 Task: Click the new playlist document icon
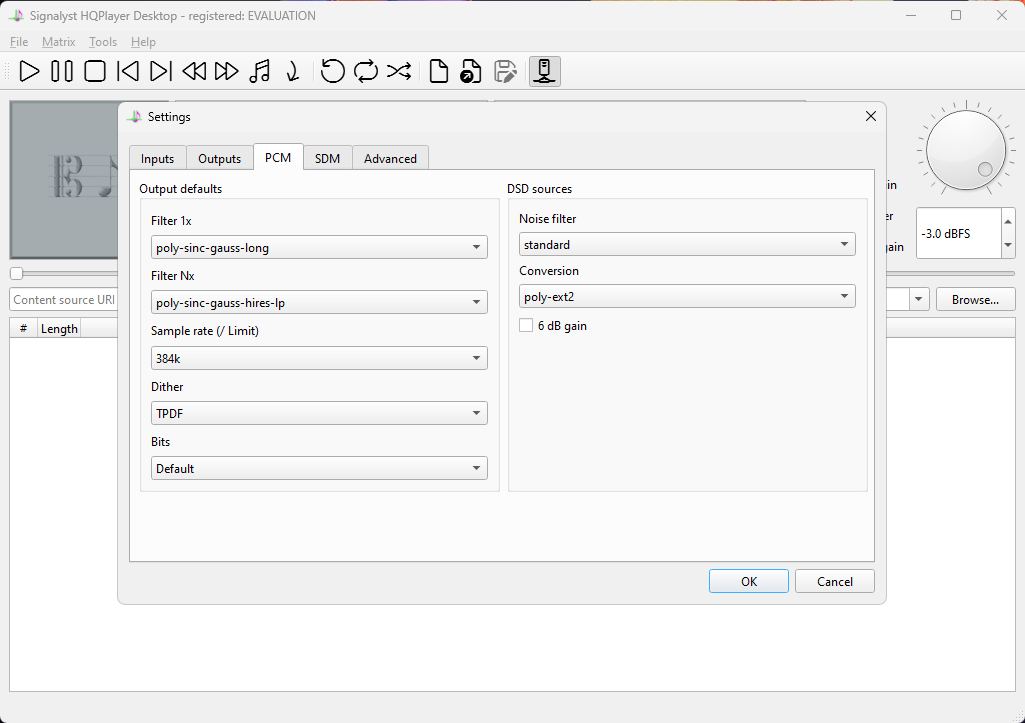pyautogui.click(x=439, y=71)
